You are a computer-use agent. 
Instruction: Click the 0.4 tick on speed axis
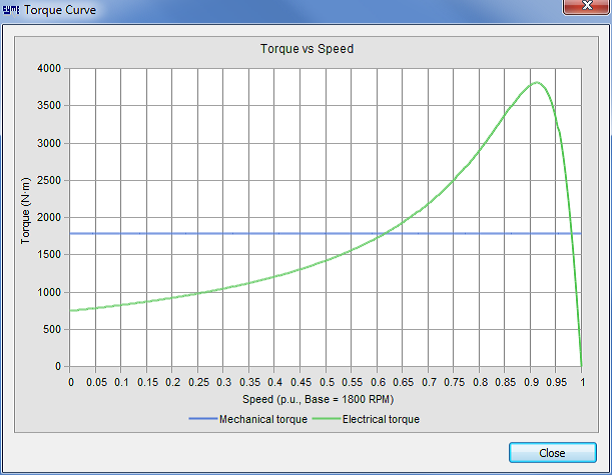point(275,382)
